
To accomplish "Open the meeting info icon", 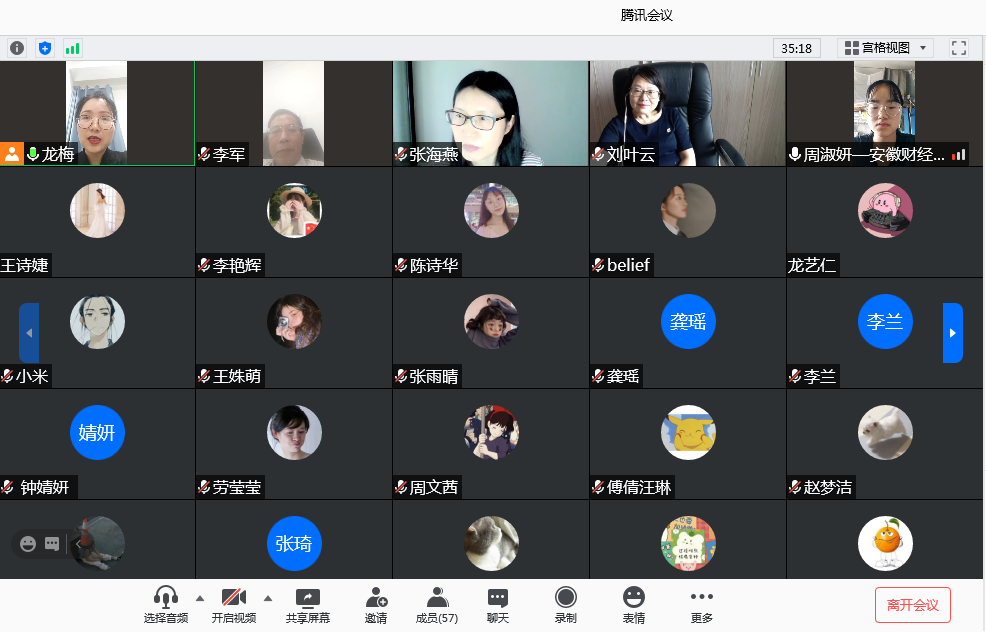I will (17, 48).
